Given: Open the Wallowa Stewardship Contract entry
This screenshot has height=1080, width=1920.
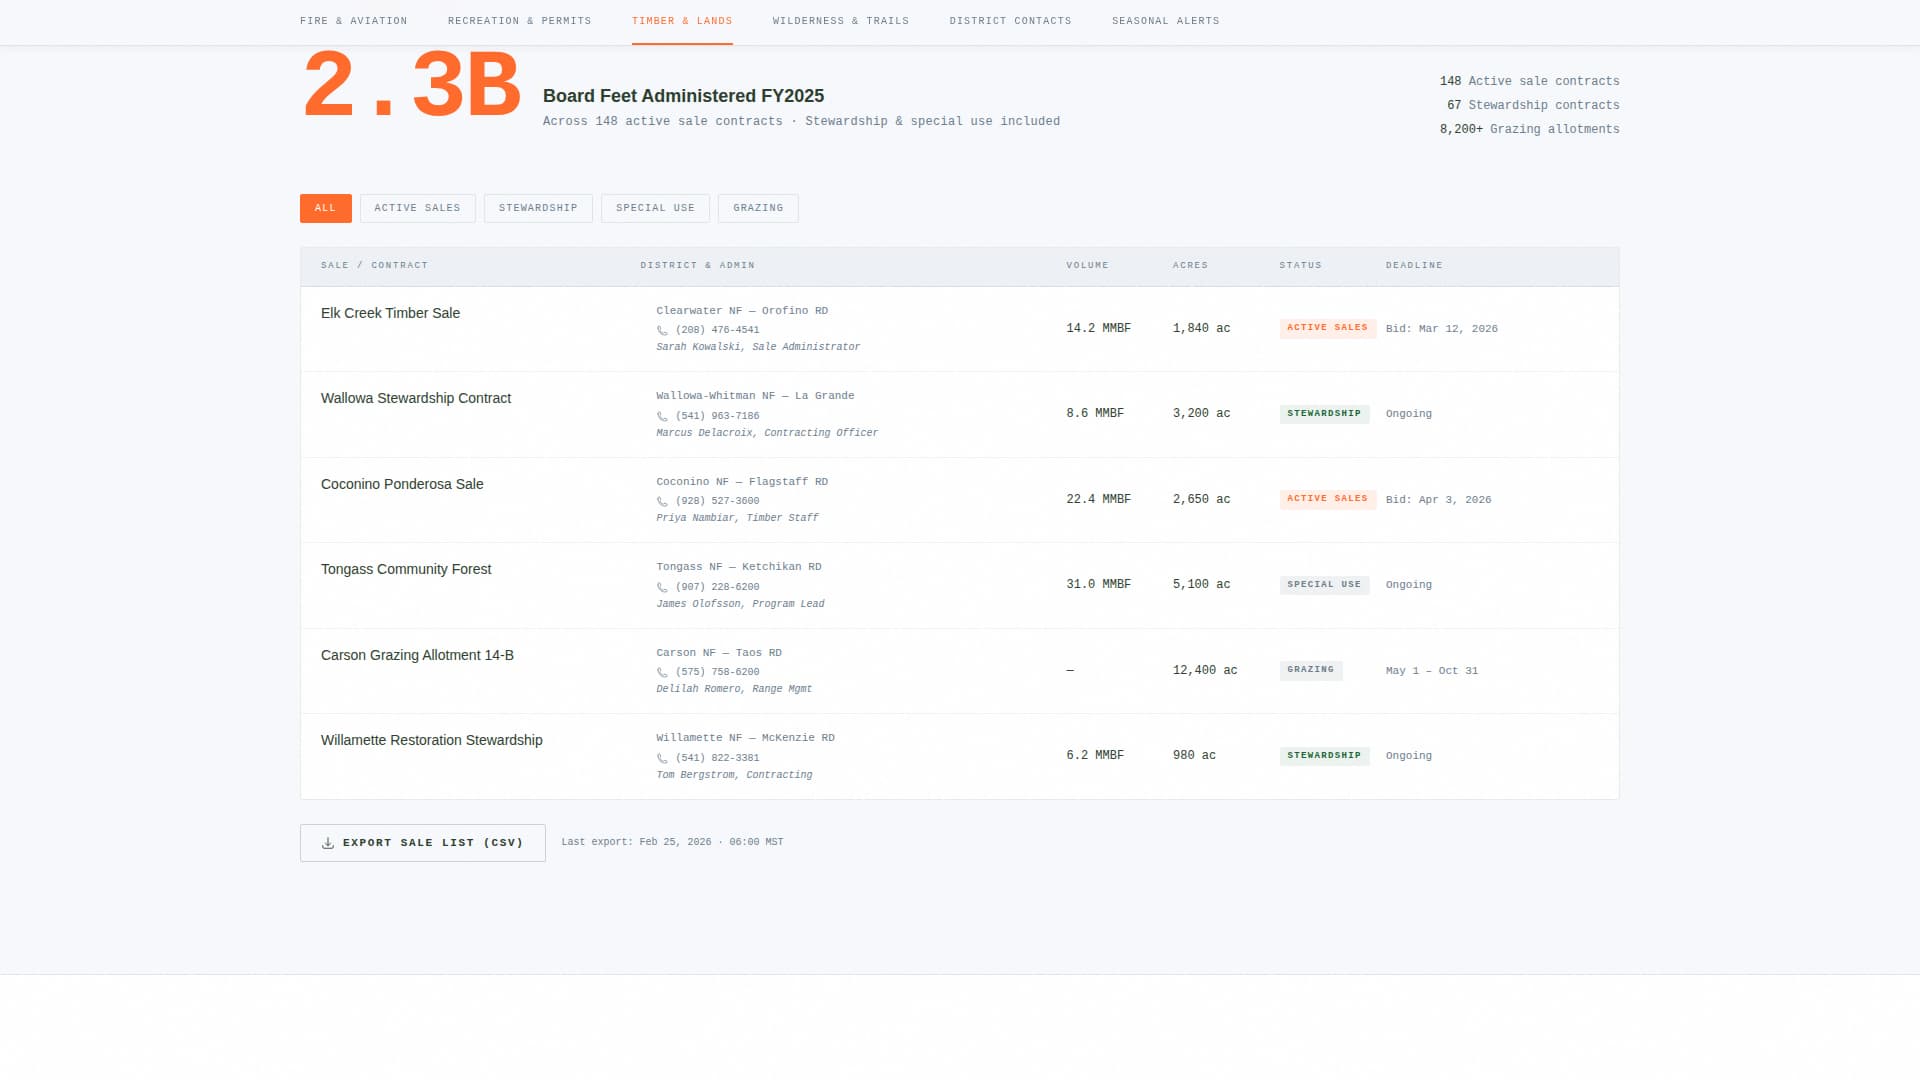Looking at the screenshot, I should point(415,398).
